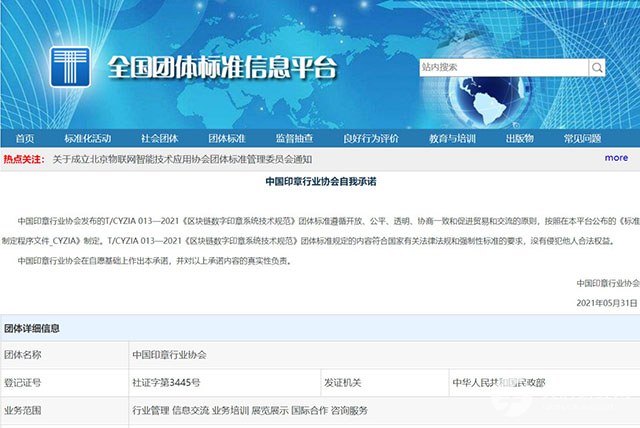Select the 登记证号 label cell
The height and width of the screenshot is (428, 640).
64,383
